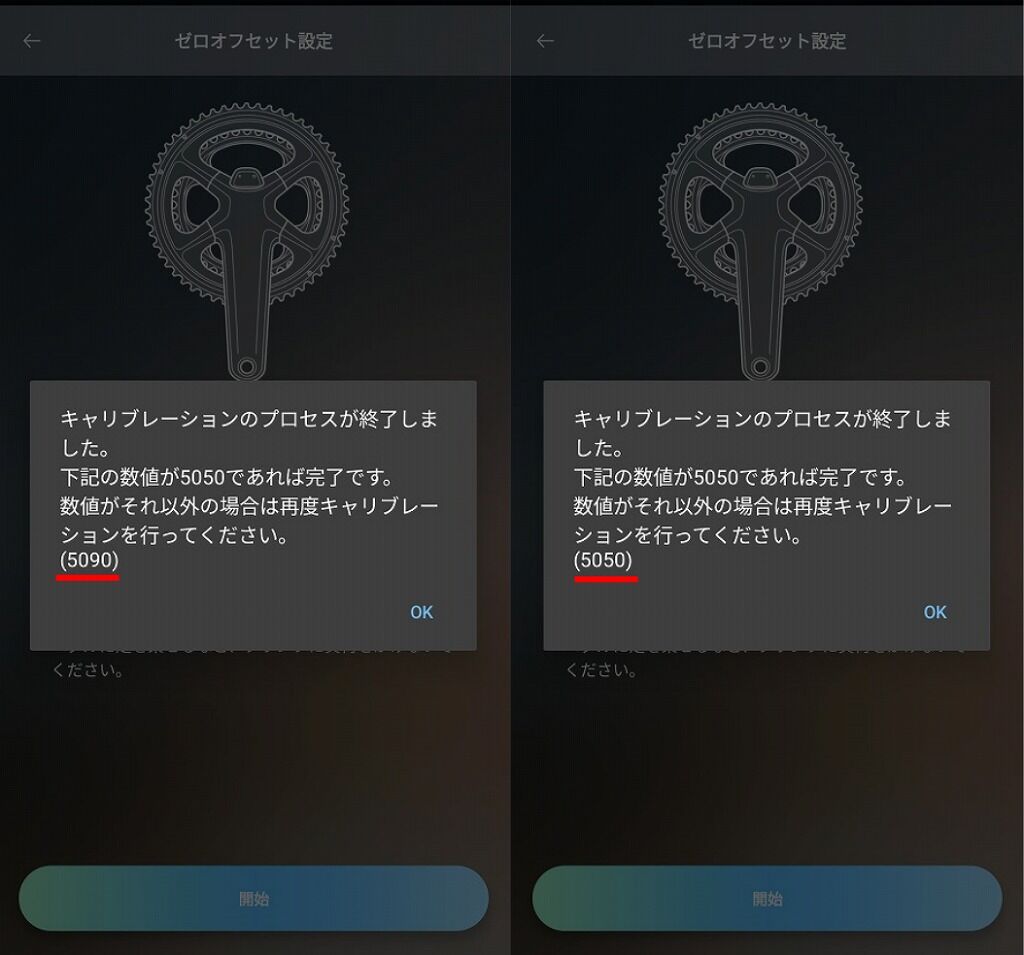Confirm OK in the dialog showing 5090

click(x=421, y=612)
